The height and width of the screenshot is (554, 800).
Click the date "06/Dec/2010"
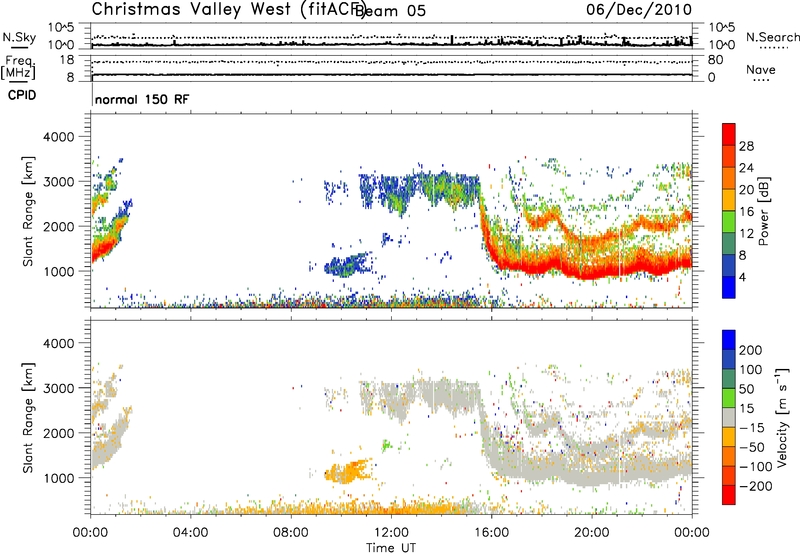[639, 9]
